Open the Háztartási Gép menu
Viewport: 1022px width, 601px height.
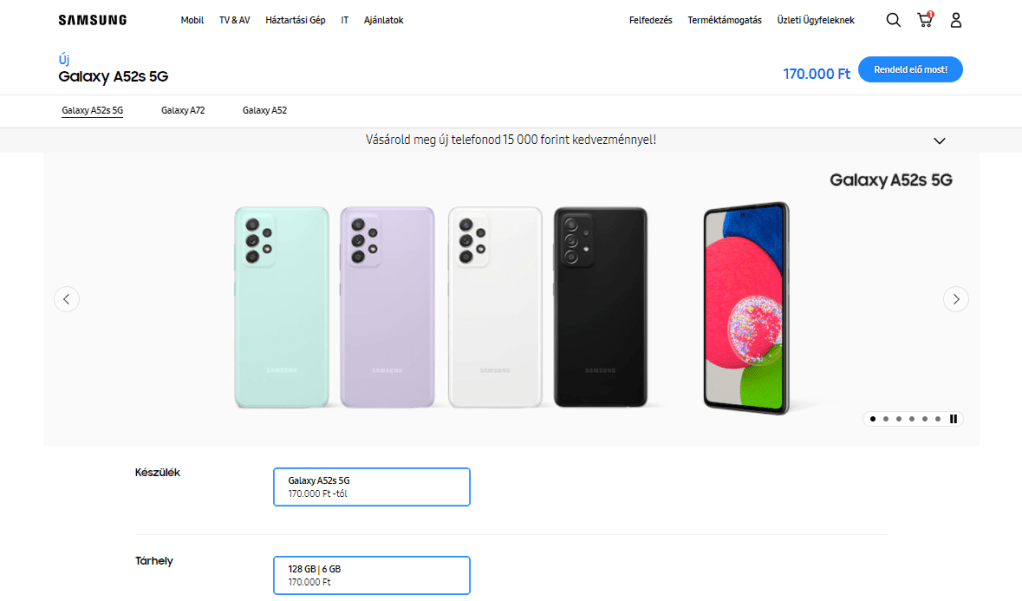pos(295,20)
